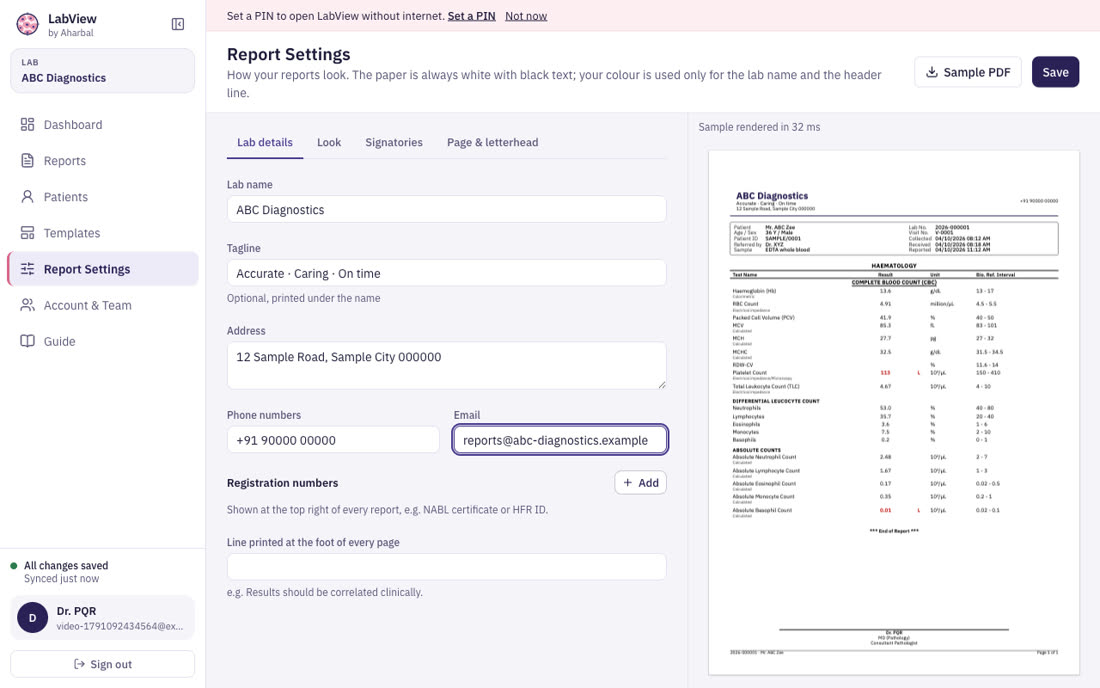Click the download icon in Sample PDF
Image resolution: width=1100 pixels, height=688 pixels.
932,72
